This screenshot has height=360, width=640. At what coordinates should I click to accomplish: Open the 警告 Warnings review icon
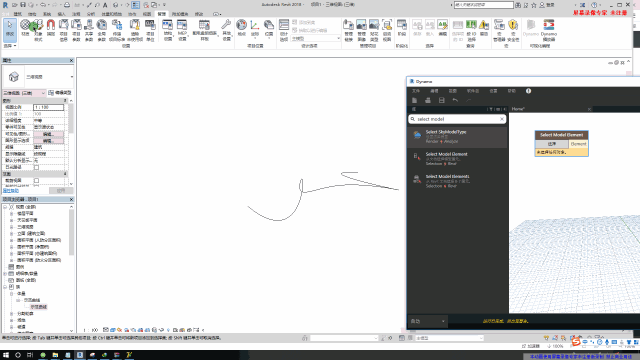(484, 28)
